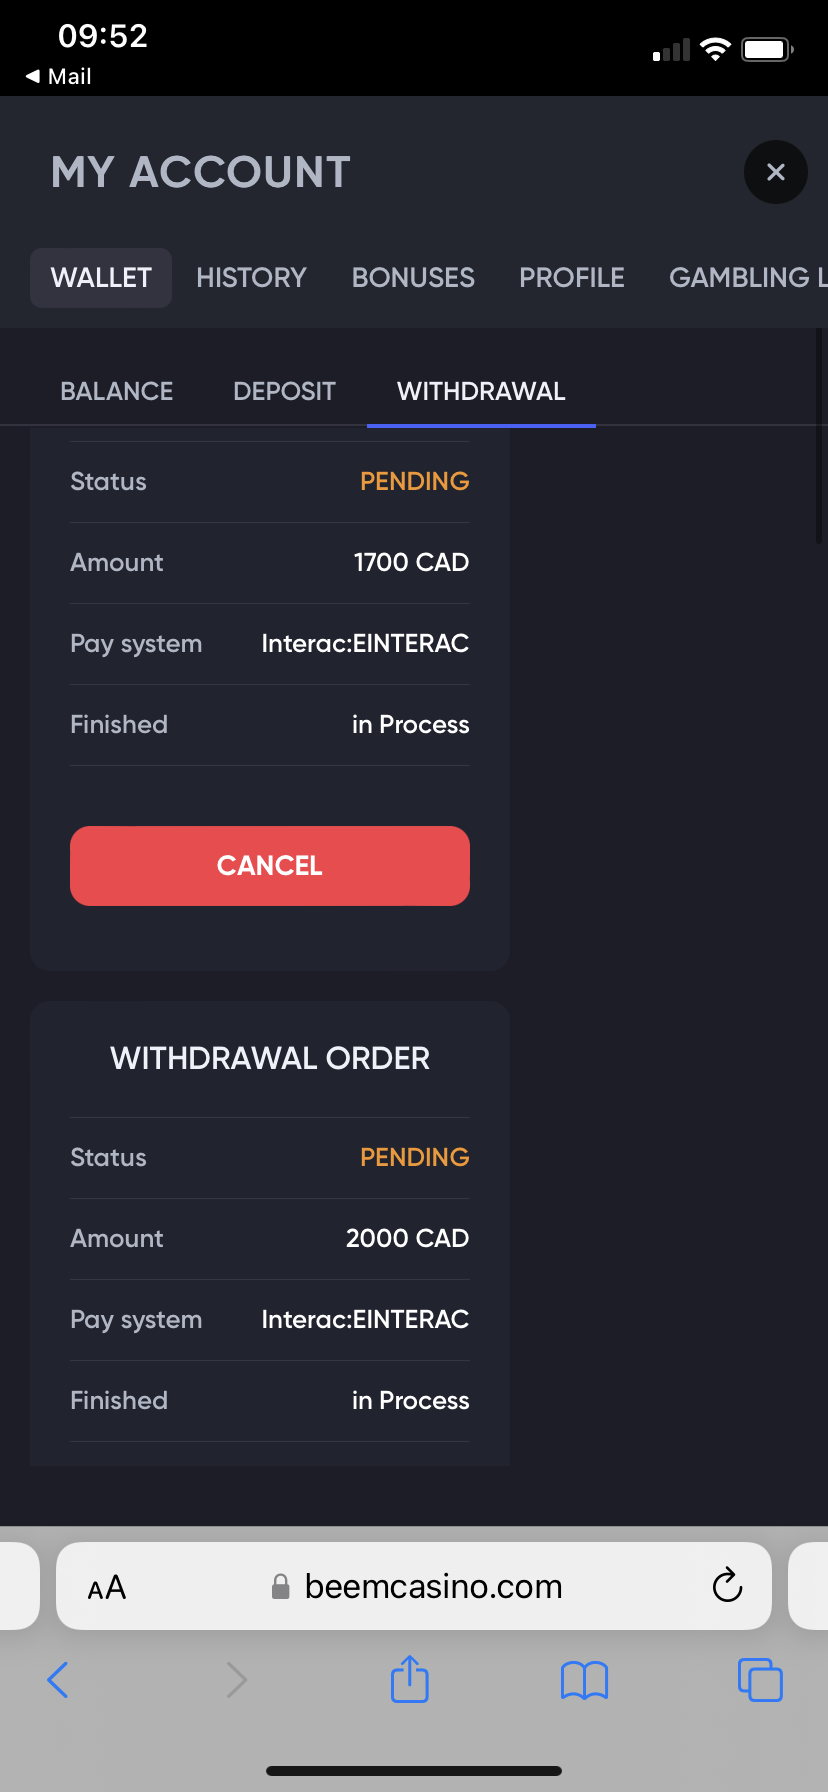Screen dimensions: 828x1792
Task: Select the Withdrawal sub-tab
Action: [x=481, y=391]
